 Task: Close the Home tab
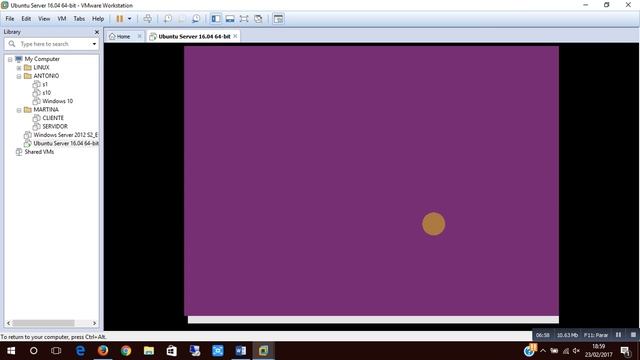(x=140, y=36)
